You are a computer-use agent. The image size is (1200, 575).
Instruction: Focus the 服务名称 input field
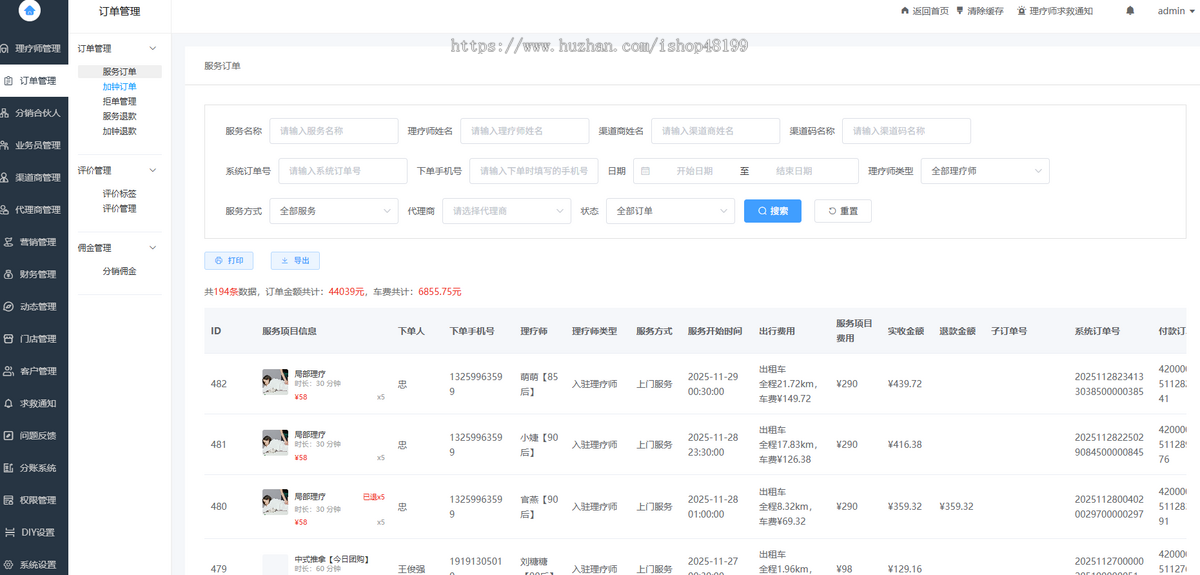[334, 131]
